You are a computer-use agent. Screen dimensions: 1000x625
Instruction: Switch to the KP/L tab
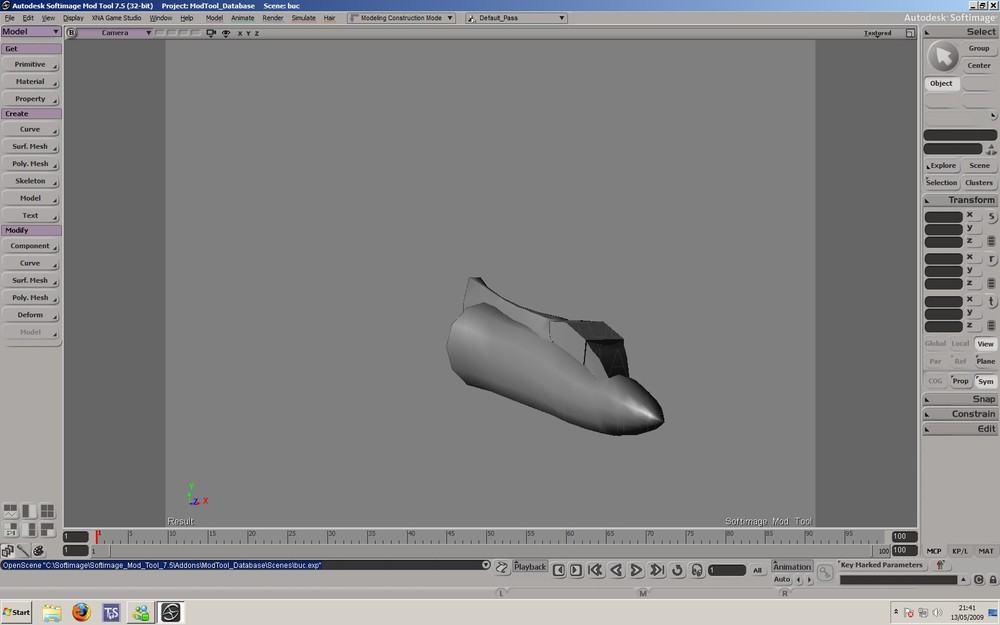[x=959, y=551]
